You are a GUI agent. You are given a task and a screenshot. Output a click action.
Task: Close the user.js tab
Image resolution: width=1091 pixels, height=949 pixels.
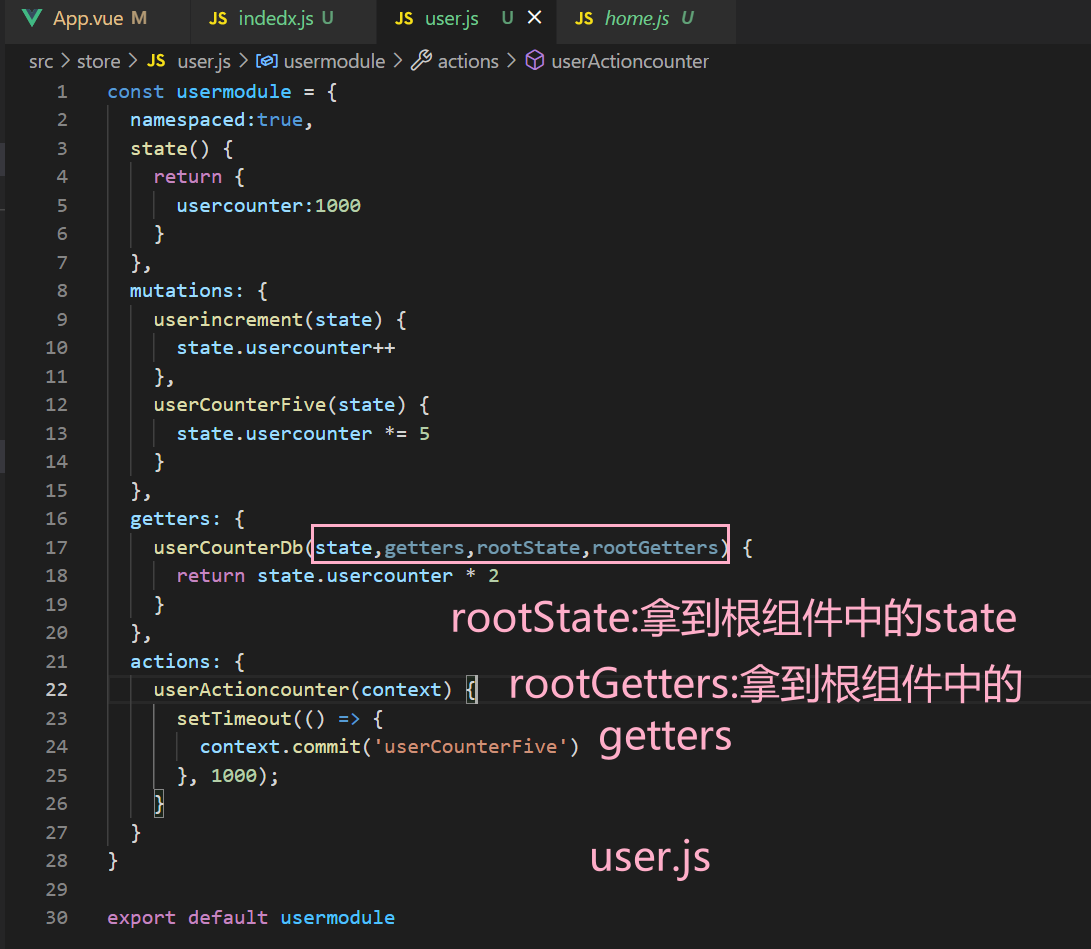[534, 18]
